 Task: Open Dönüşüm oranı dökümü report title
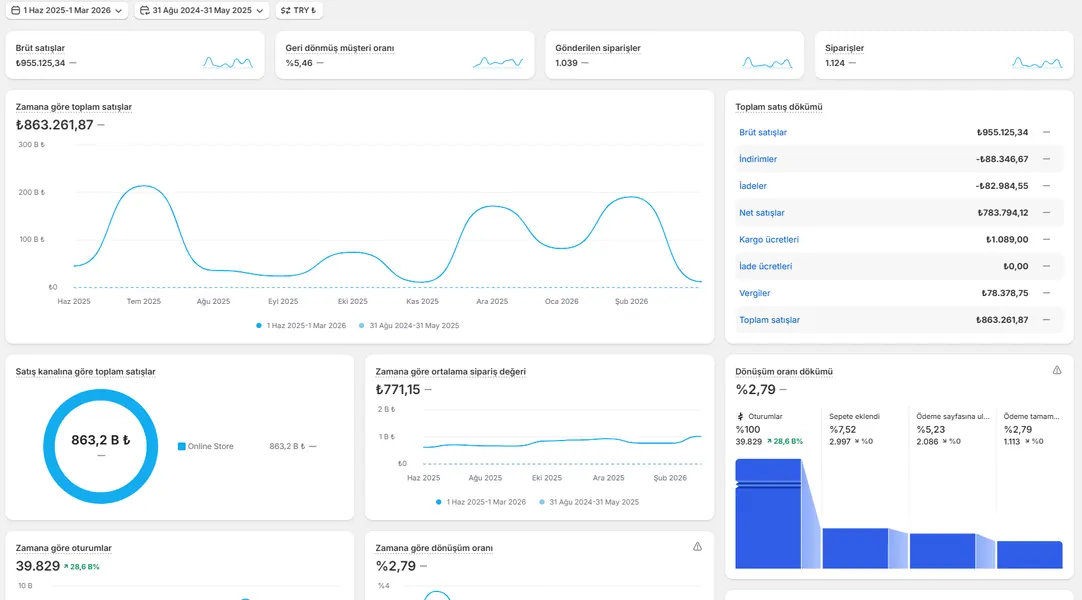784,372
